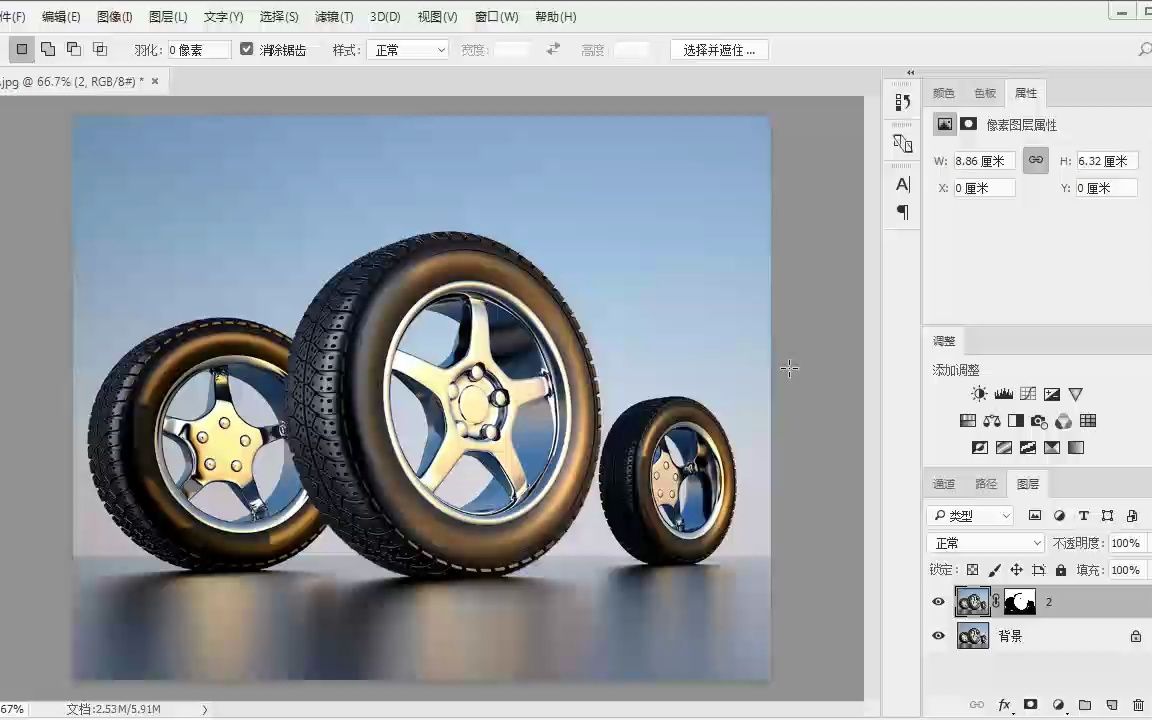Open the Brightness/Contrast adjustment
Viewport: 1152px width, 720px height.
979,393
